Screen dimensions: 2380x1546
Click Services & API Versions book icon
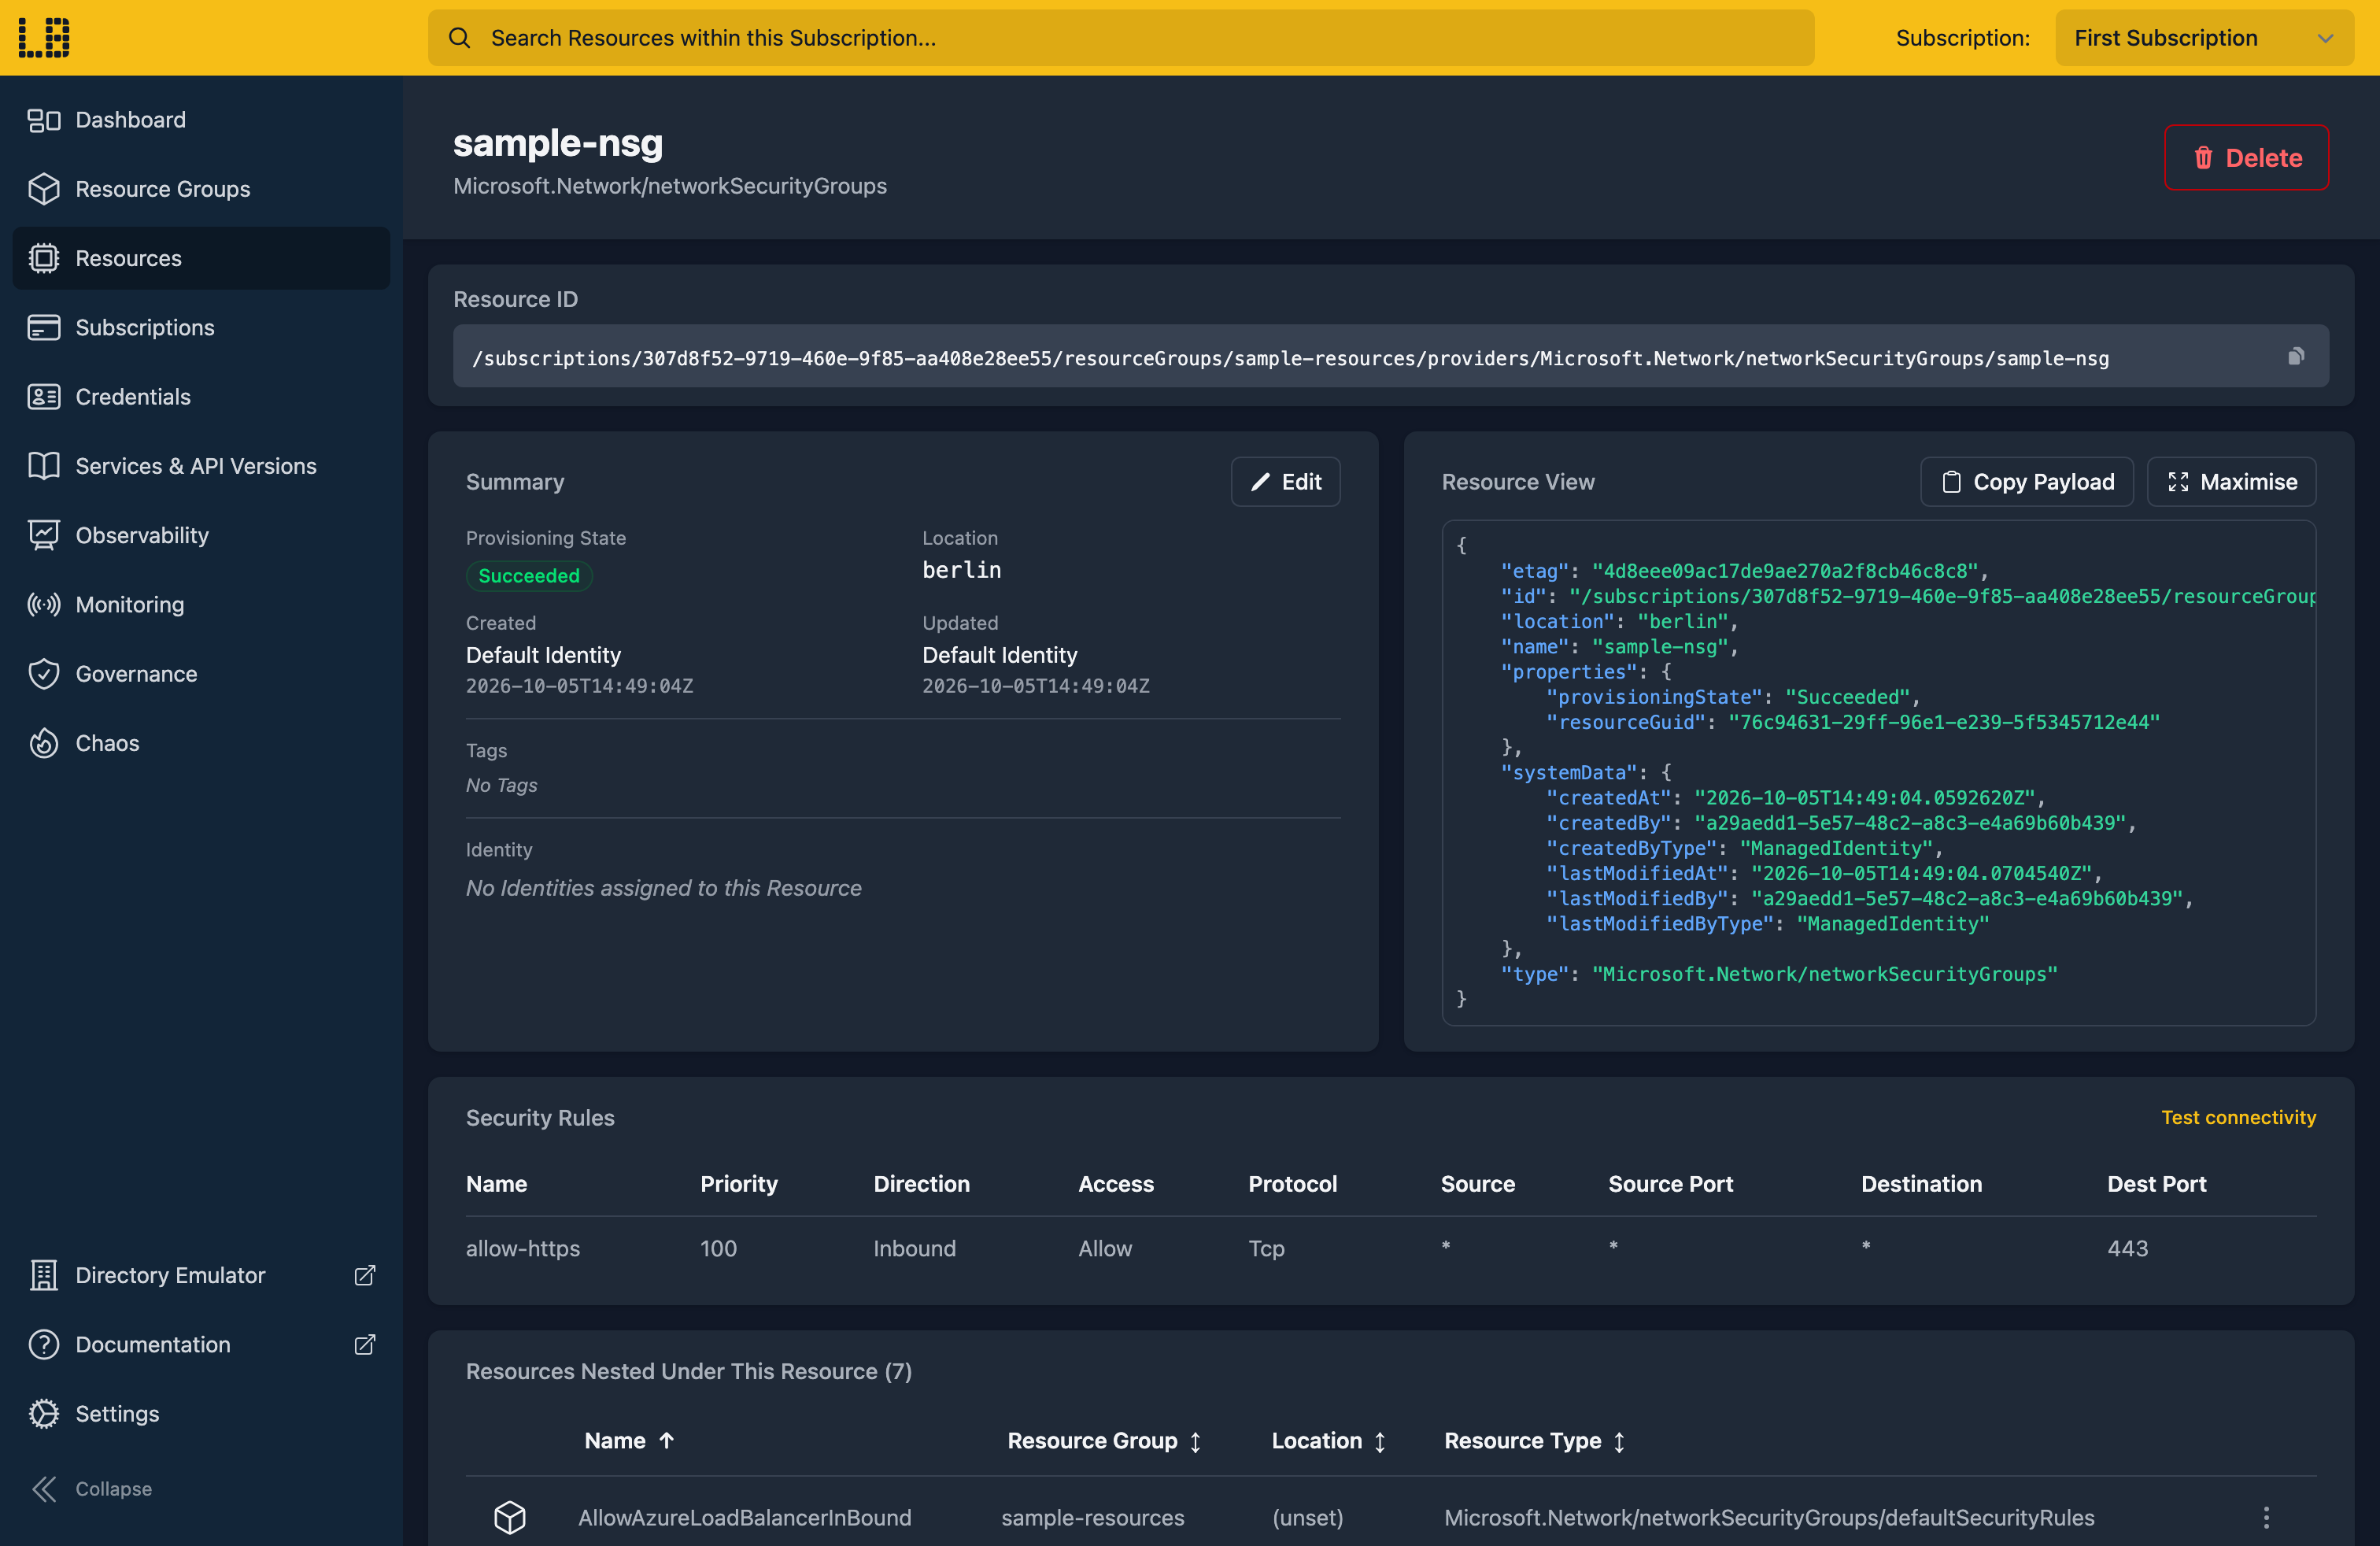44,466
